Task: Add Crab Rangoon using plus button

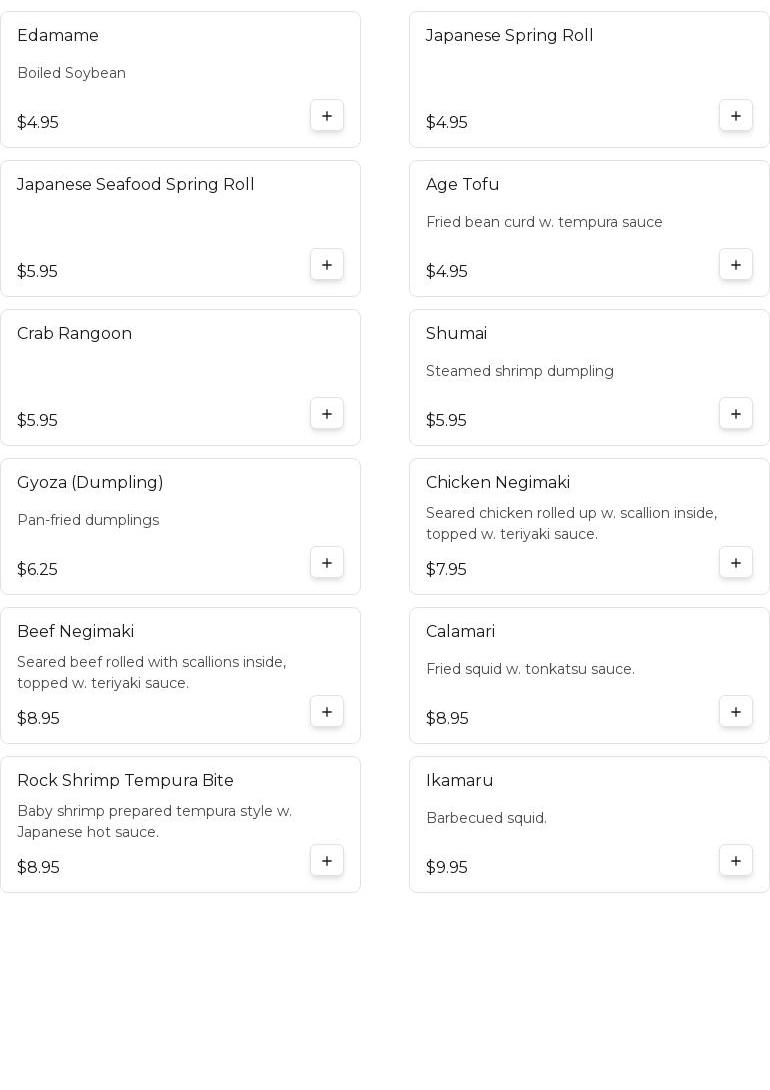Action: [327, 414]
